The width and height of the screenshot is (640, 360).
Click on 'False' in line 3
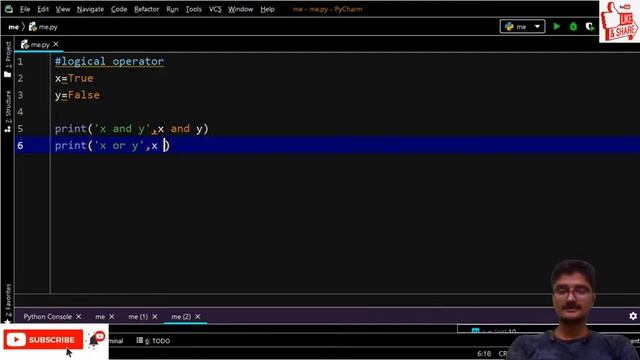point(84,95)
